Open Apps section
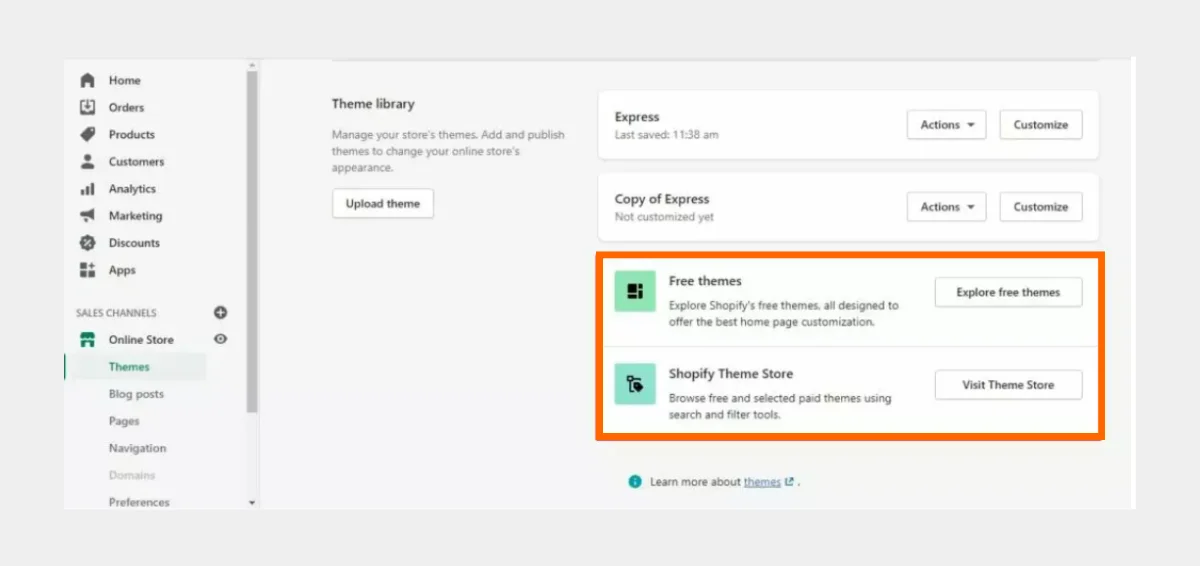 [122, 269]
